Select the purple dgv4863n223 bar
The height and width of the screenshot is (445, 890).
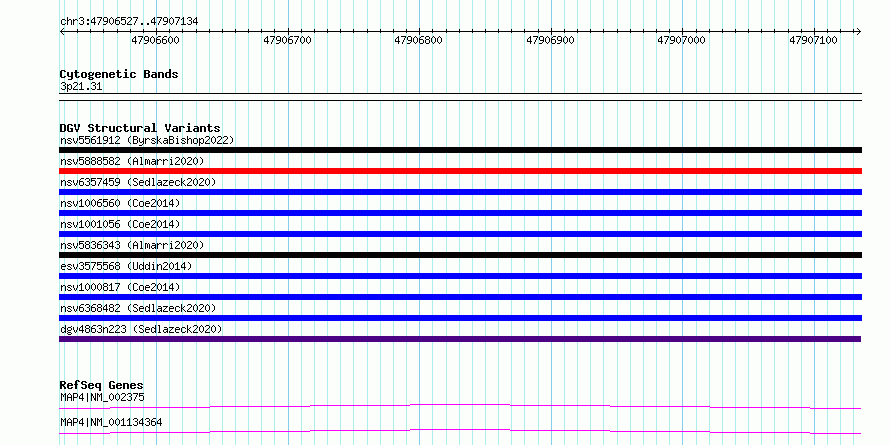point(460,339)
